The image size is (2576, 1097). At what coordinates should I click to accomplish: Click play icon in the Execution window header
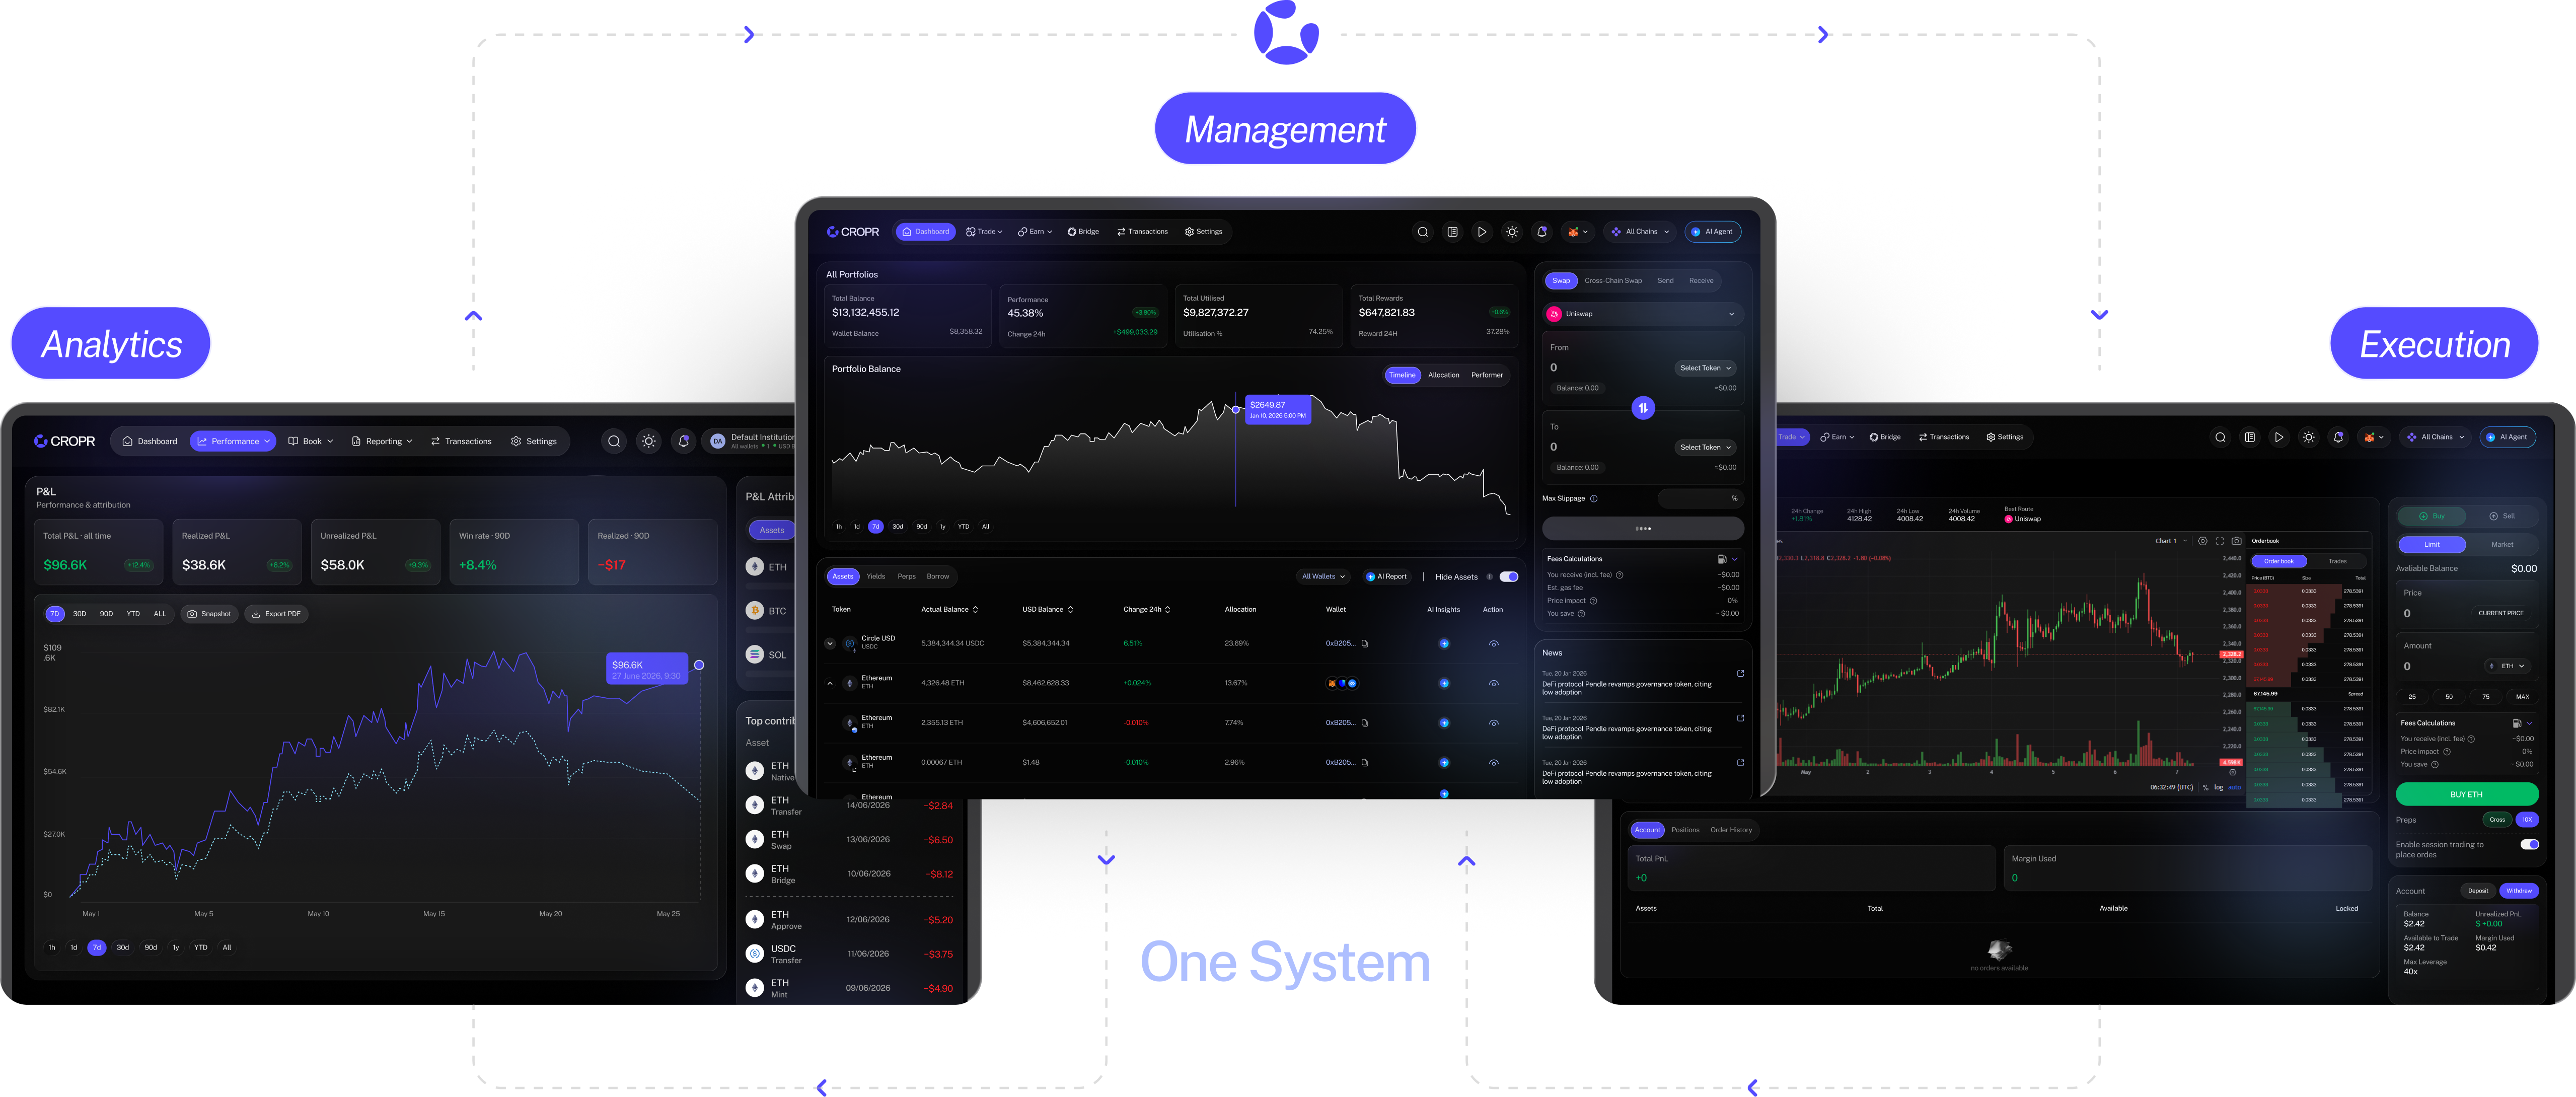click(2279, 437)
